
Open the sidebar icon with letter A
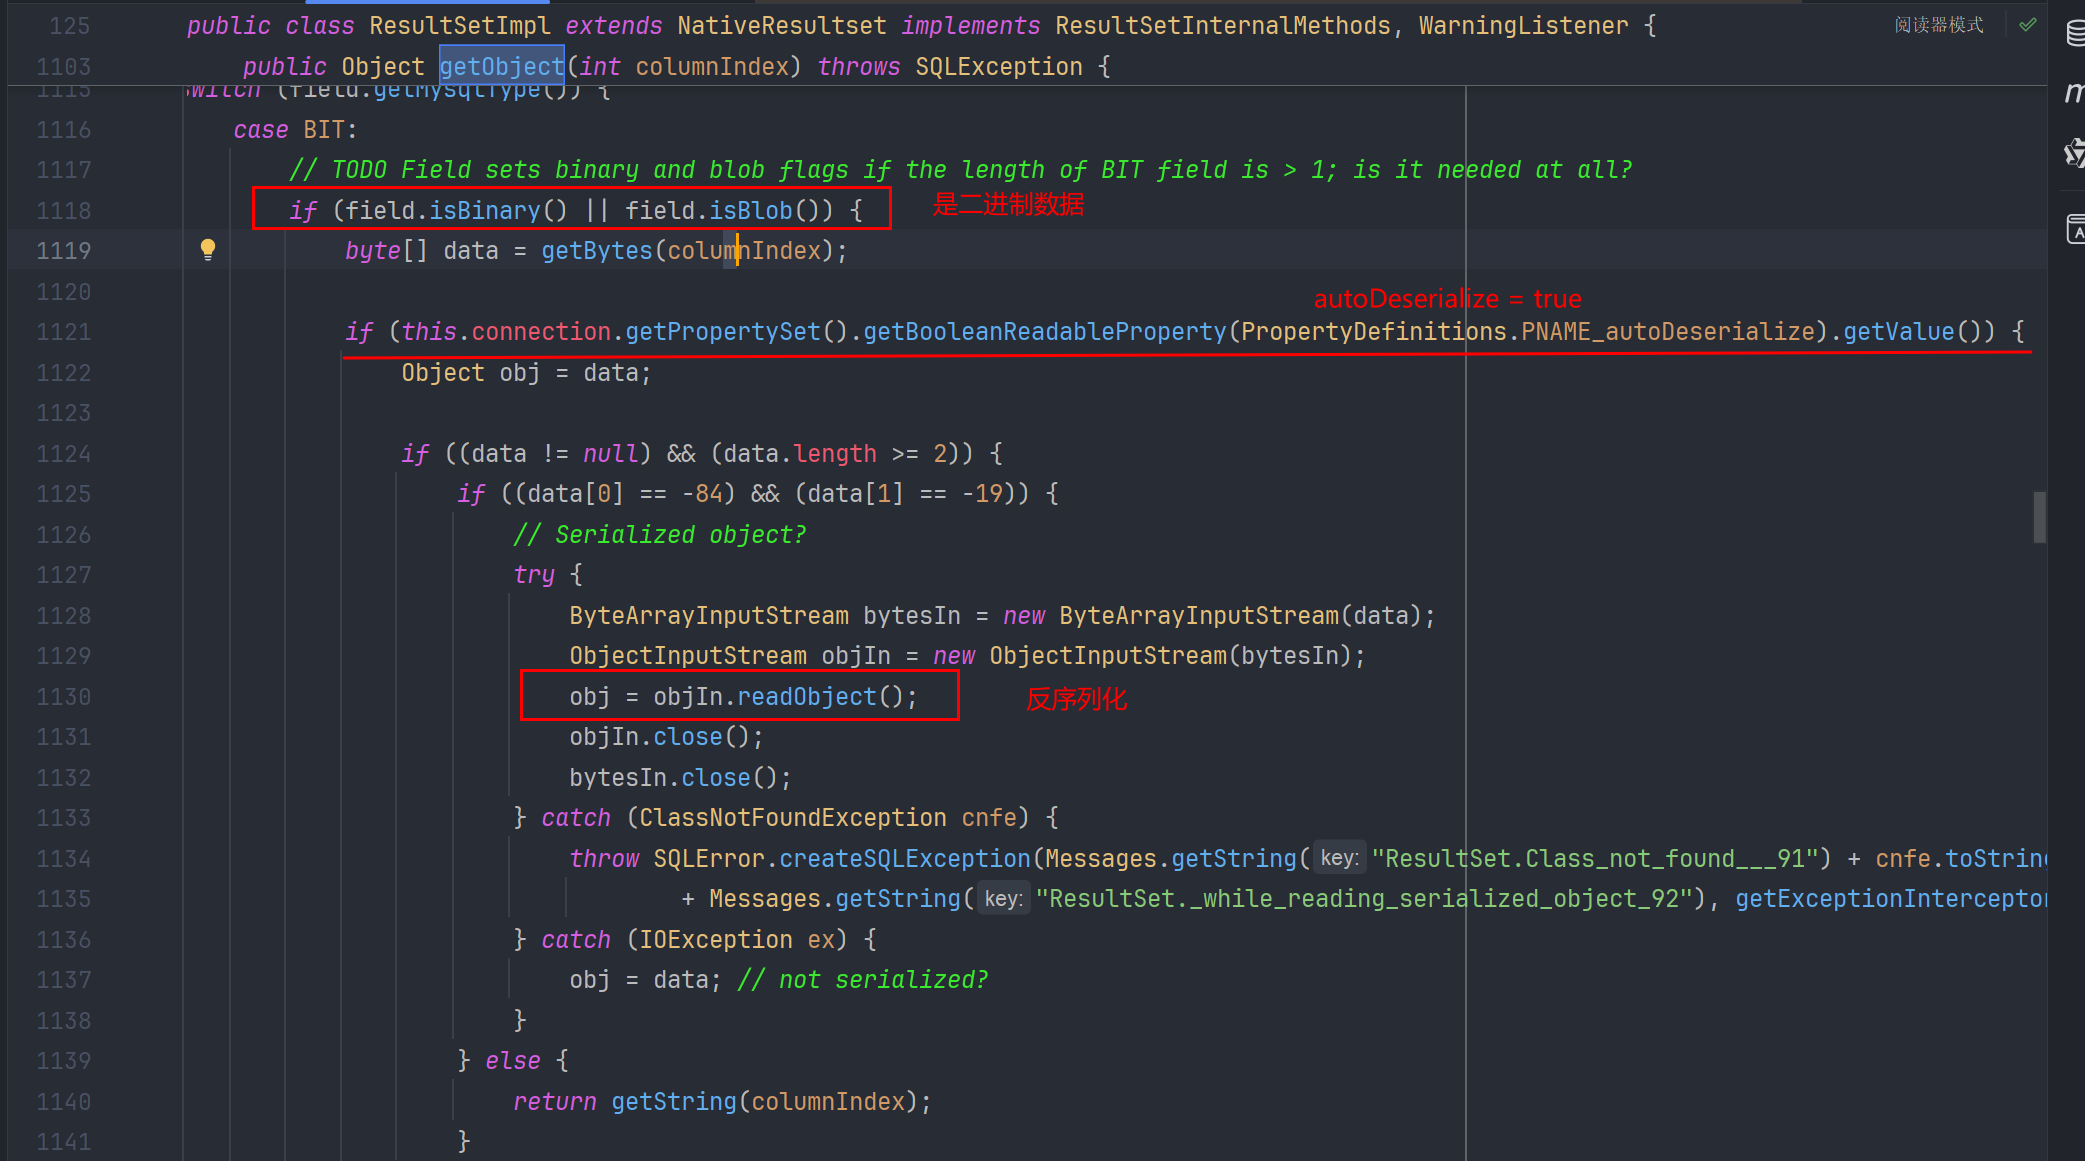(x=2075, y=229)
